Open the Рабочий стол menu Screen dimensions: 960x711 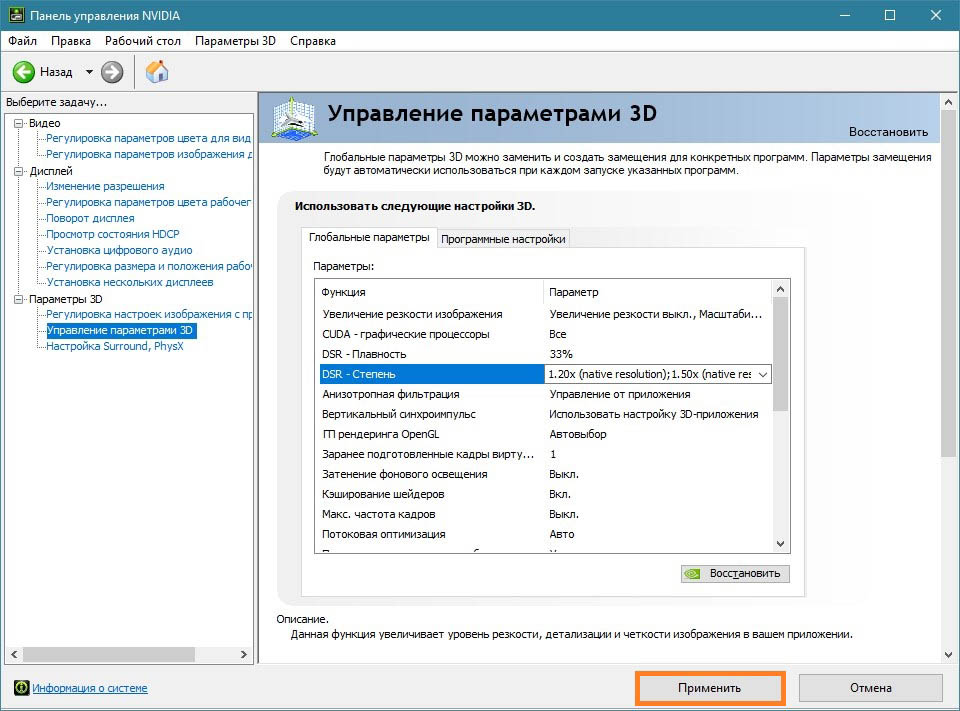(x=143, y=41)
